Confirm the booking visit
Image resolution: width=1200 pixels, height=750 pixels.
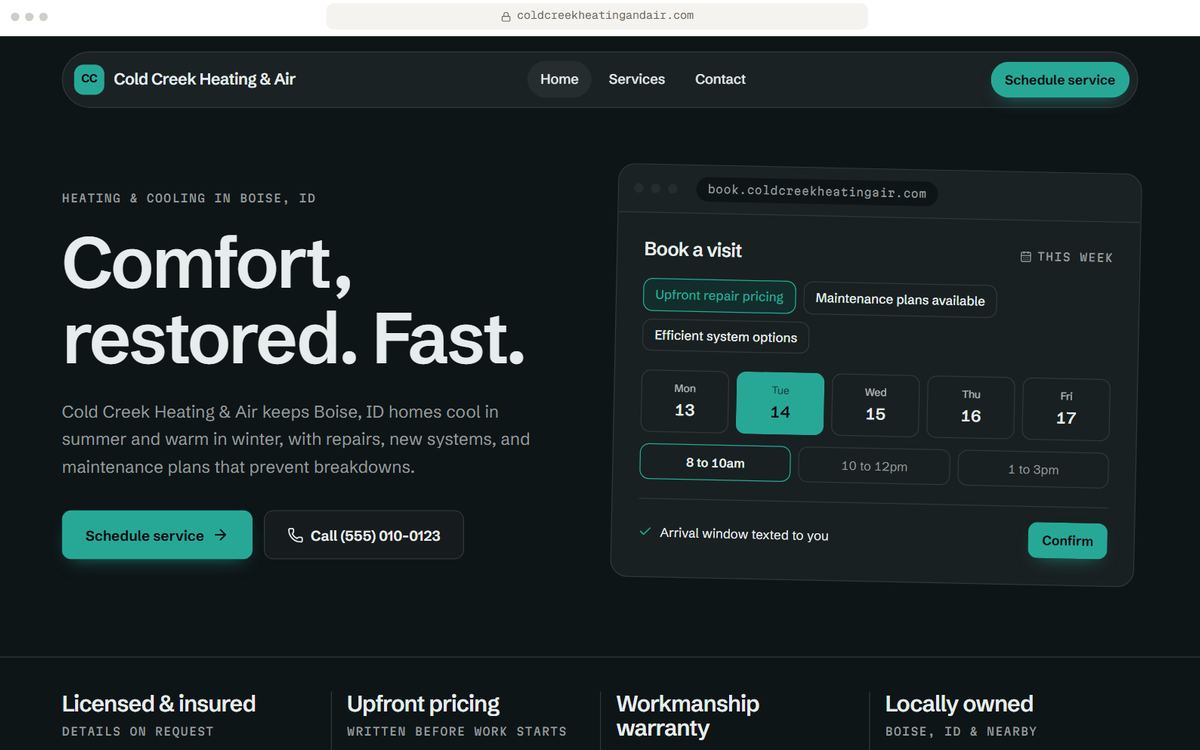(1067, 541)
